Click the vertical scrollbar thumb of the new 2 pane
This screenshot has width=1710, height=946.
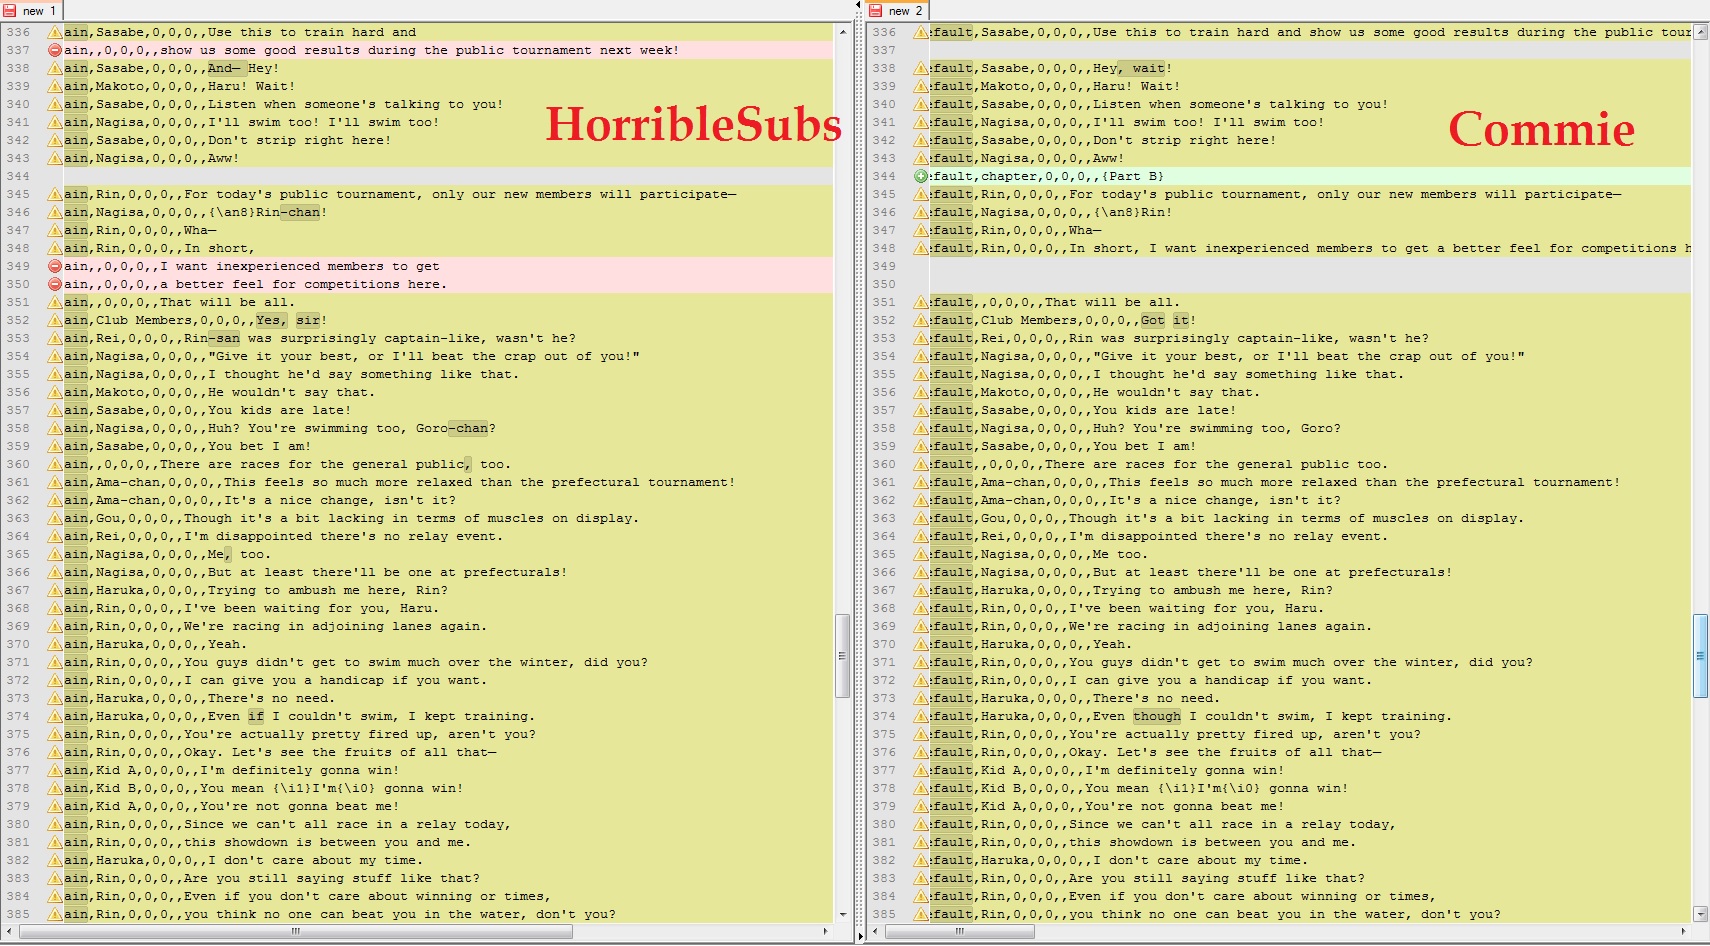coord(1700,655)
